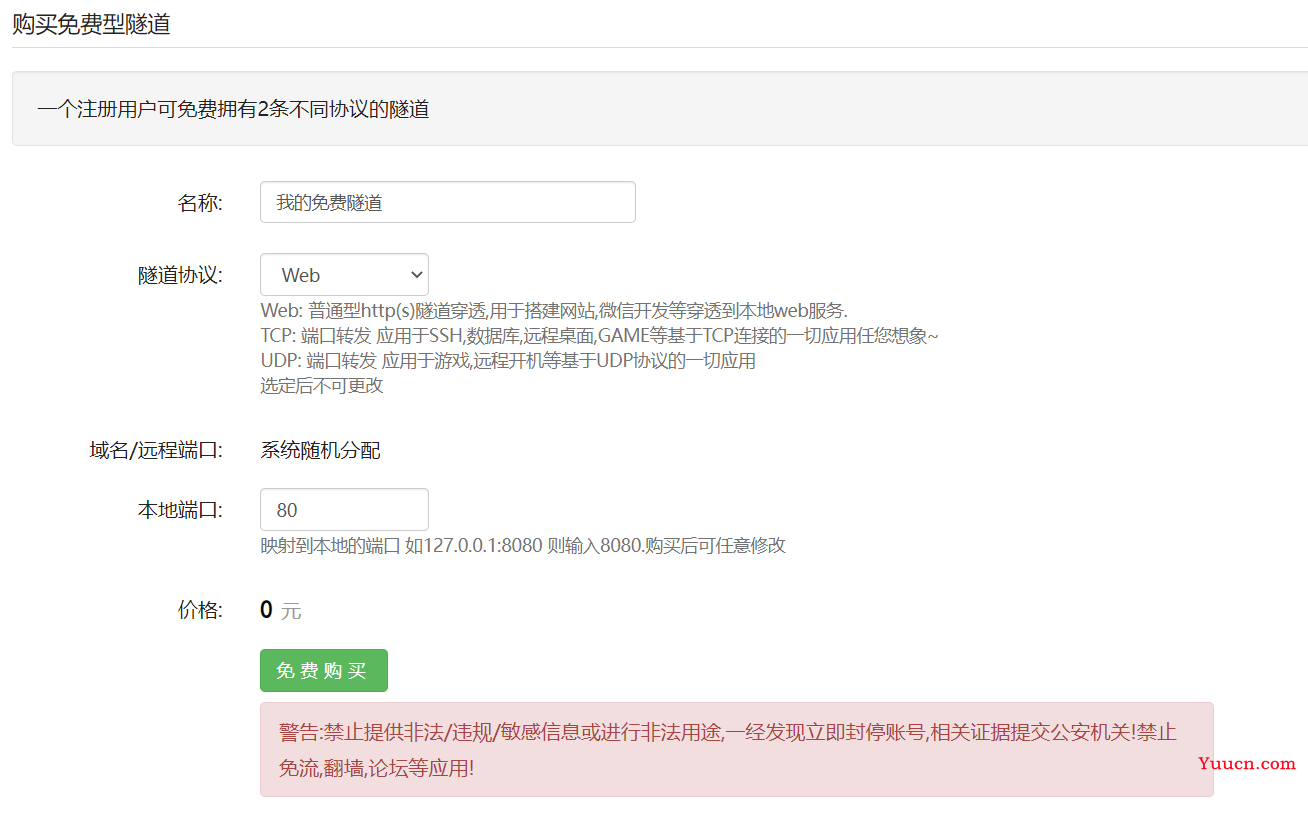Click the 隧道协议: label
The image size is (1308, 818).
(180, 275)
